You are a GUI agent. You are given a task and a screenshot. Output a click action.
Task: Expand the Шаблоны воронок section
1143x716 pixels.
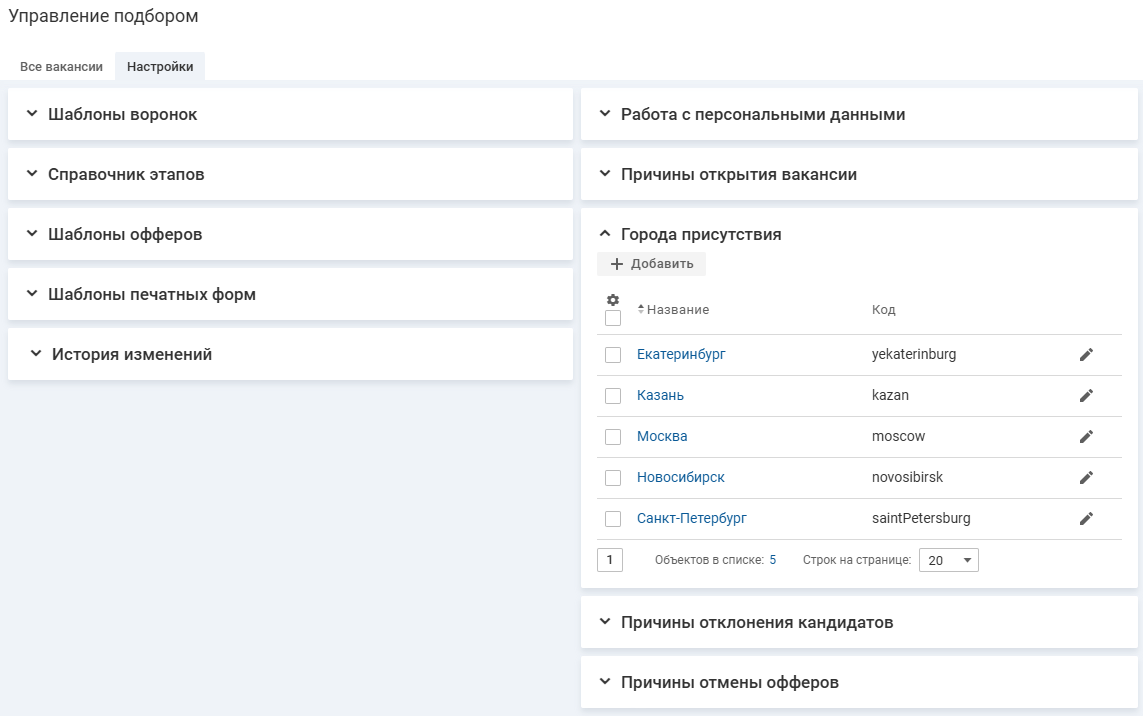tap(32, 114)
